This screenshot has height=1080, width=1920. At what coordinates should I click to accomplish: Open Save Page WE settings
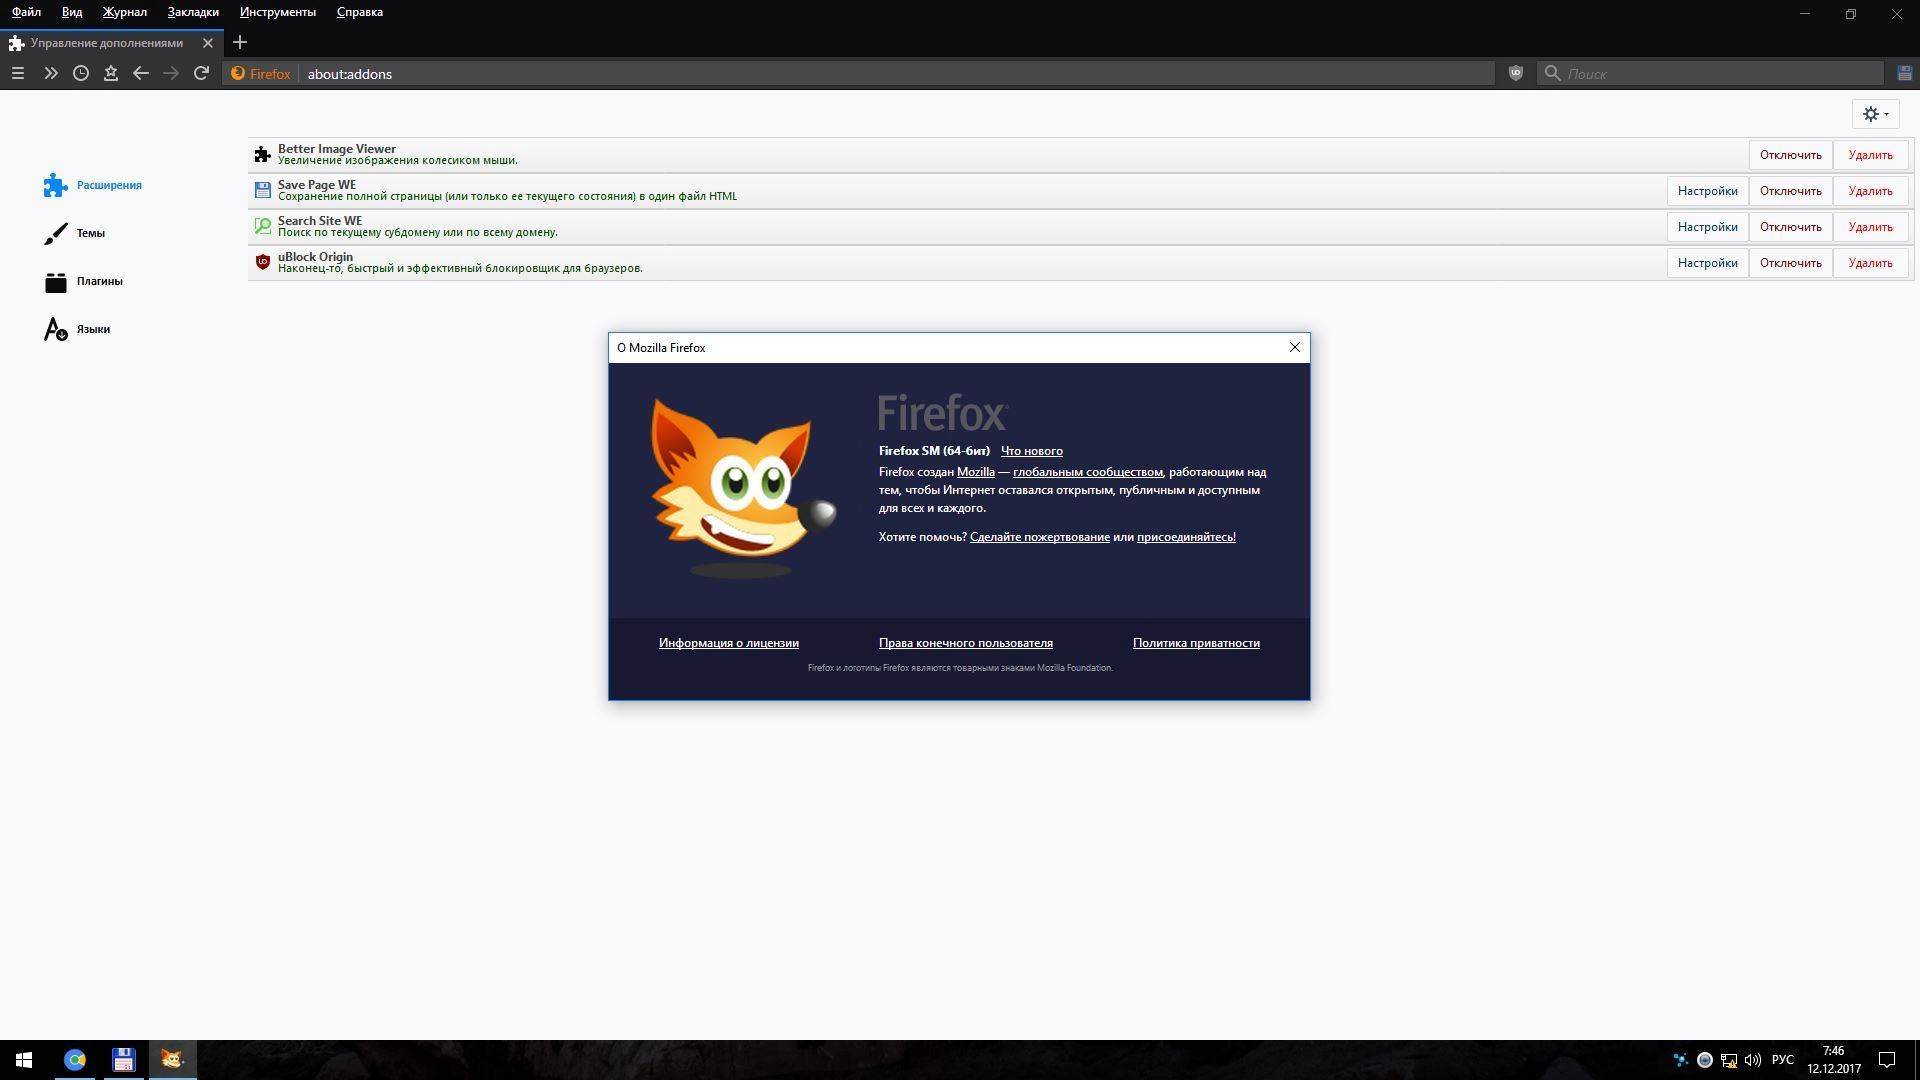point(1707,191)
